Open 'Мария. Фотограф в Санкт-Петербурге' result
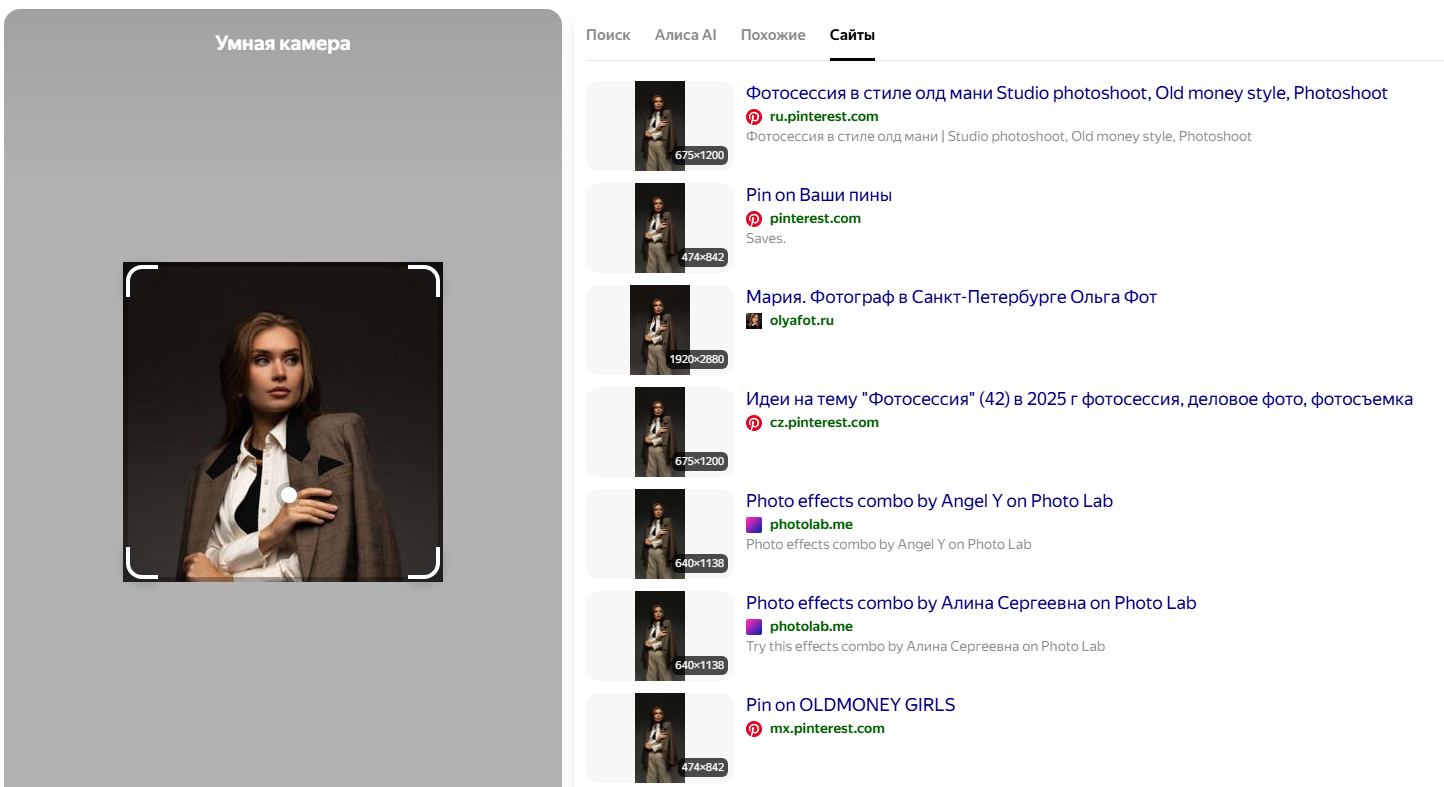Image resolution: width=1444 pixels, height=787 pixels. coord(951,297)
